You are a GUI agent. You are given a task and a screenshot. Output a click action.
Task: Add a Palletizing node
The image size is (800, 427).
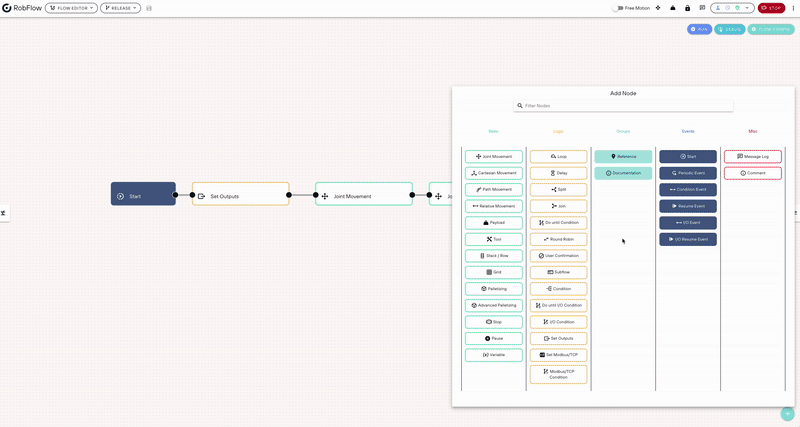494,289
